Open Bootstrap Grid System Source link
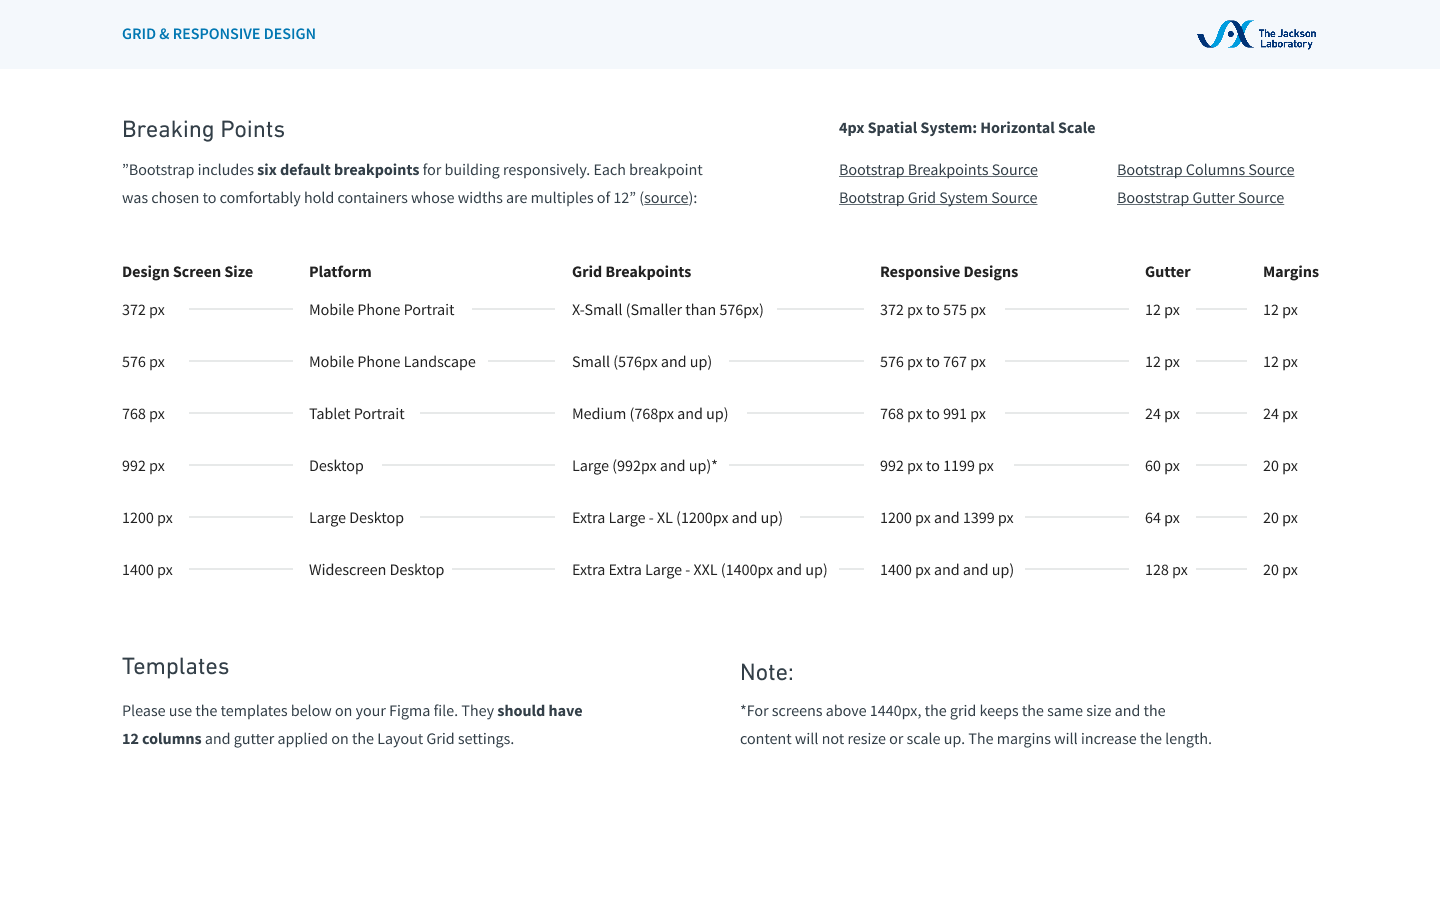The width and height of the screenshot is (1440, 900). point(938,198)
